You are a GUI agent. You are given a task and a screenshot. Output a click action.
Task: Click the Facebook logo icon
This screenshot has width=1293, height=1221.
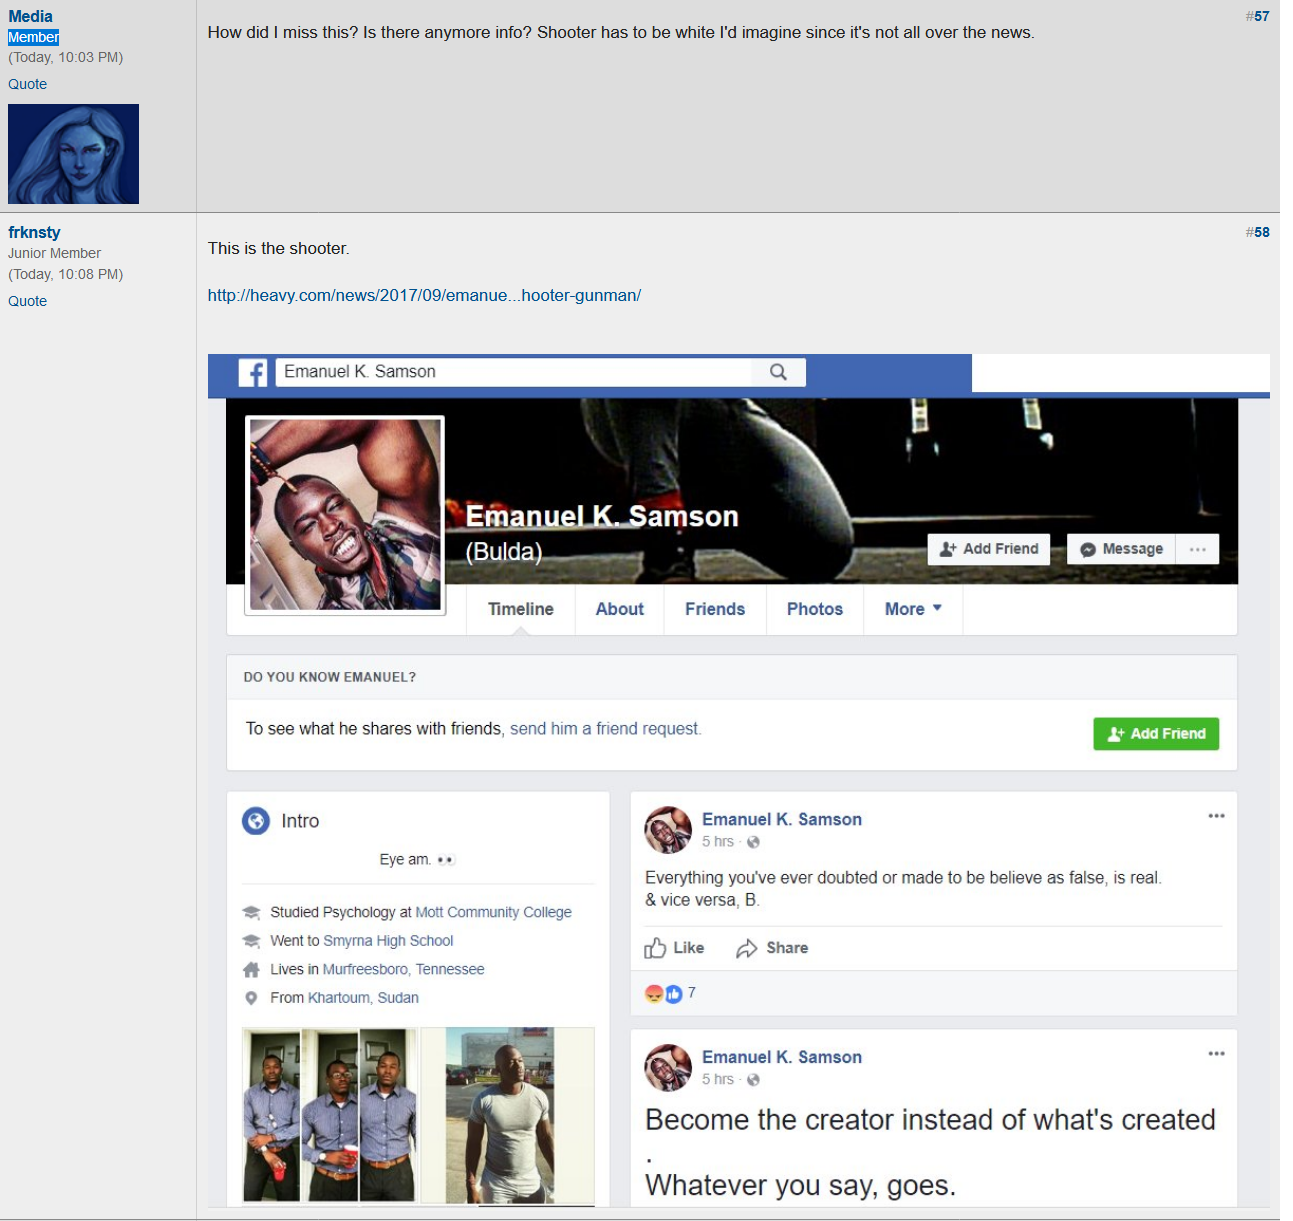[253, 373]
